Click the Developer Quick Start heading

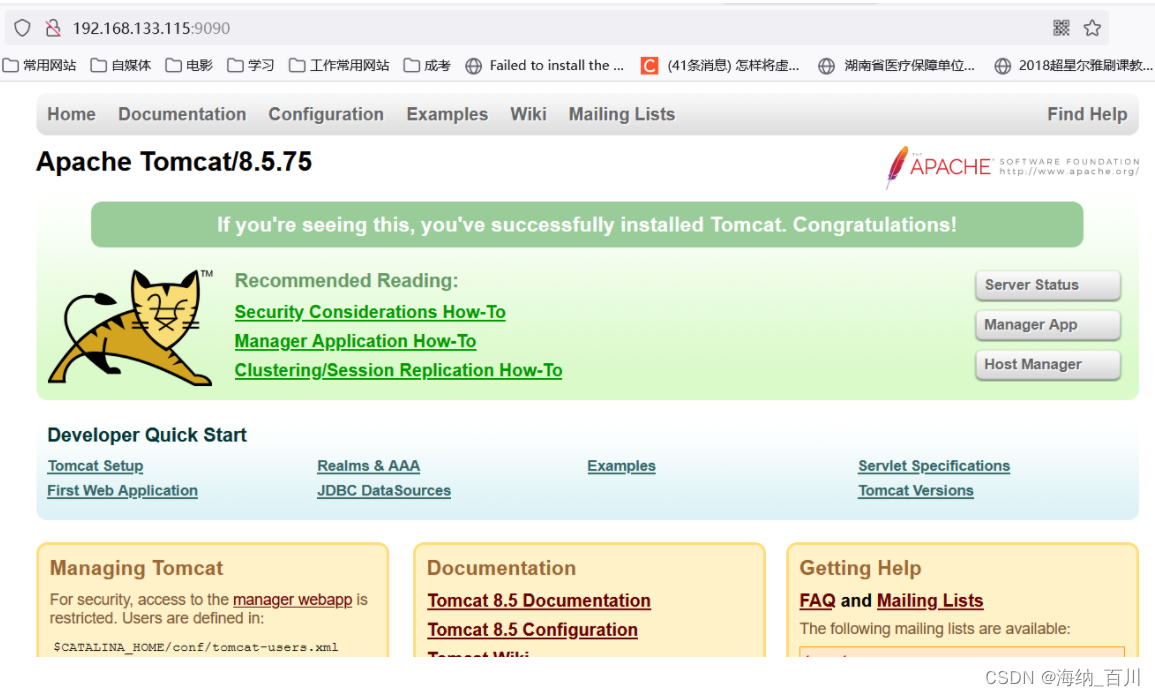point(147,435)
